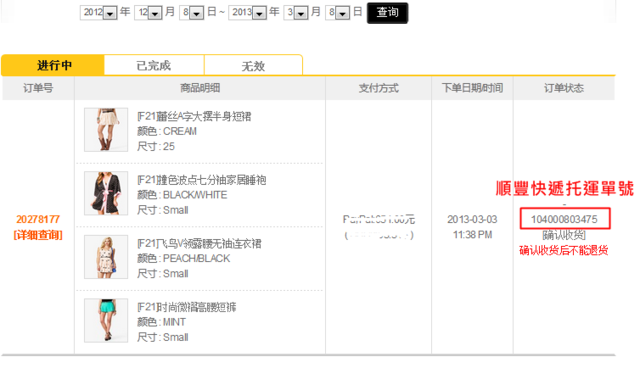Open the end day 8 dropdown
Image resolution: width=640 pixels, height=368 pixels.
[x=338, y=12]
